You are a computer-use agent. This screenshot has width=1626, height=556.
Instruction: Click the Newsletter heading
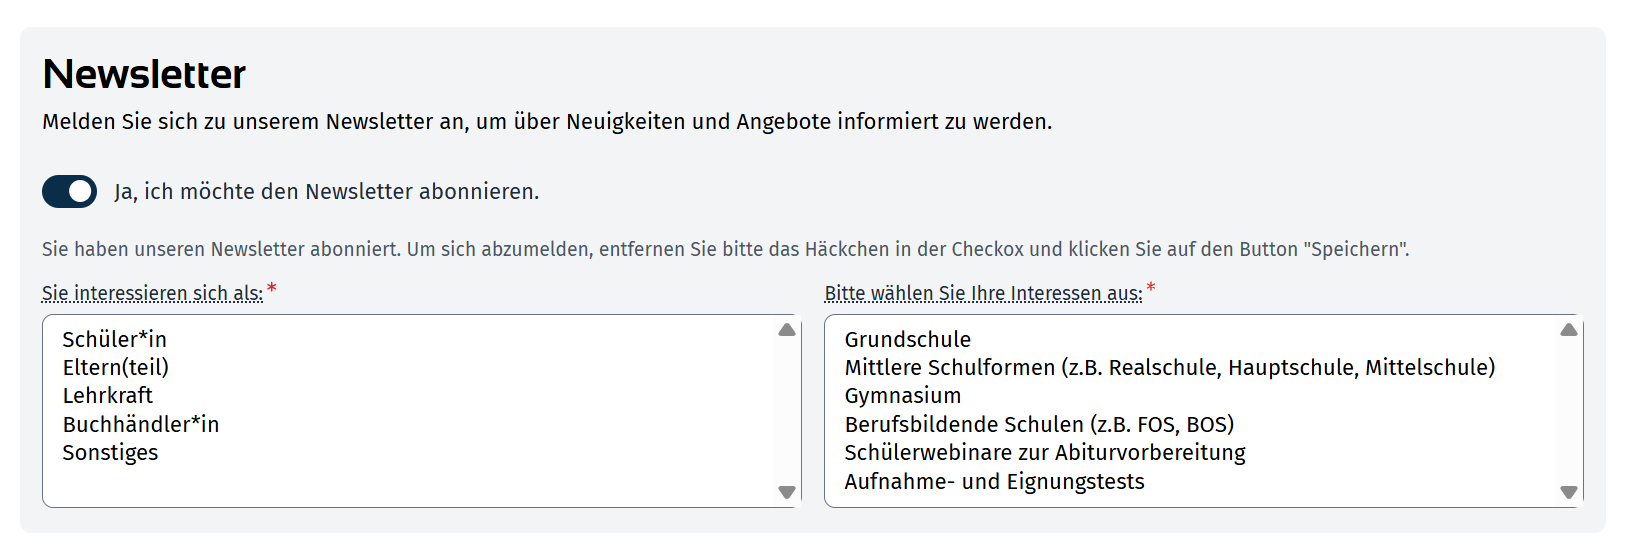click(x=144, y=74)
